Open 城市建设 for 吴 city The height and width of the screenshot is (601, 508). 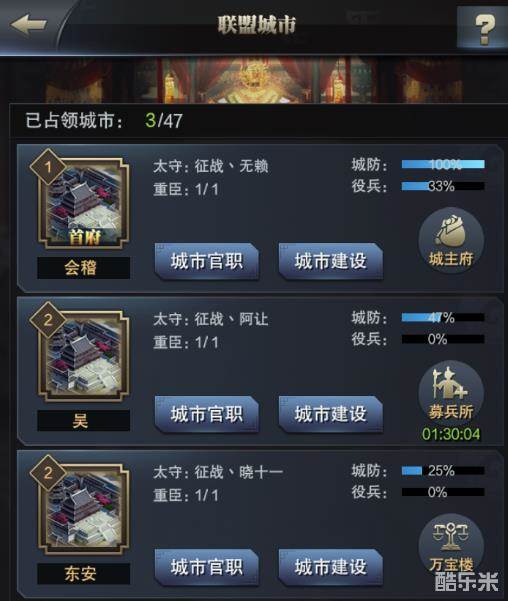pyautogui.click(x=330, y=414)
